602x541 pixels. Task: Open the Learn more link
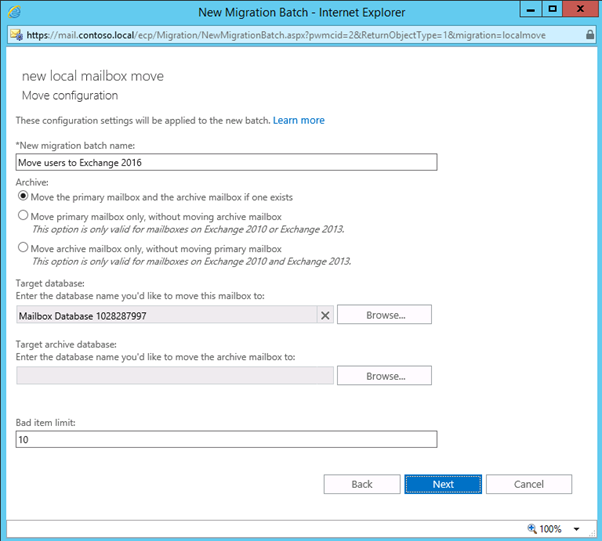point(299,120)
